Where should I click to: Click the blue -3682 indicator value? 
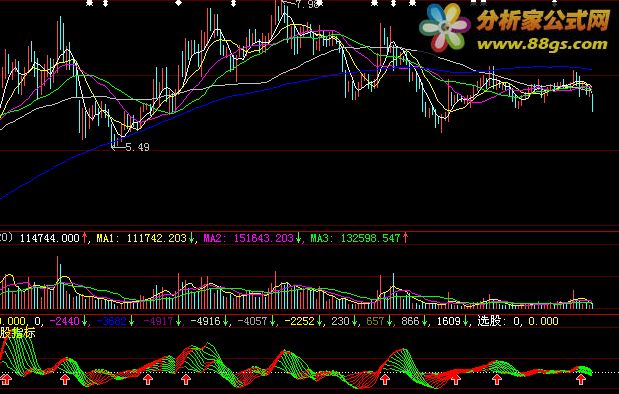pyautogui.click(x=111, y=321)
